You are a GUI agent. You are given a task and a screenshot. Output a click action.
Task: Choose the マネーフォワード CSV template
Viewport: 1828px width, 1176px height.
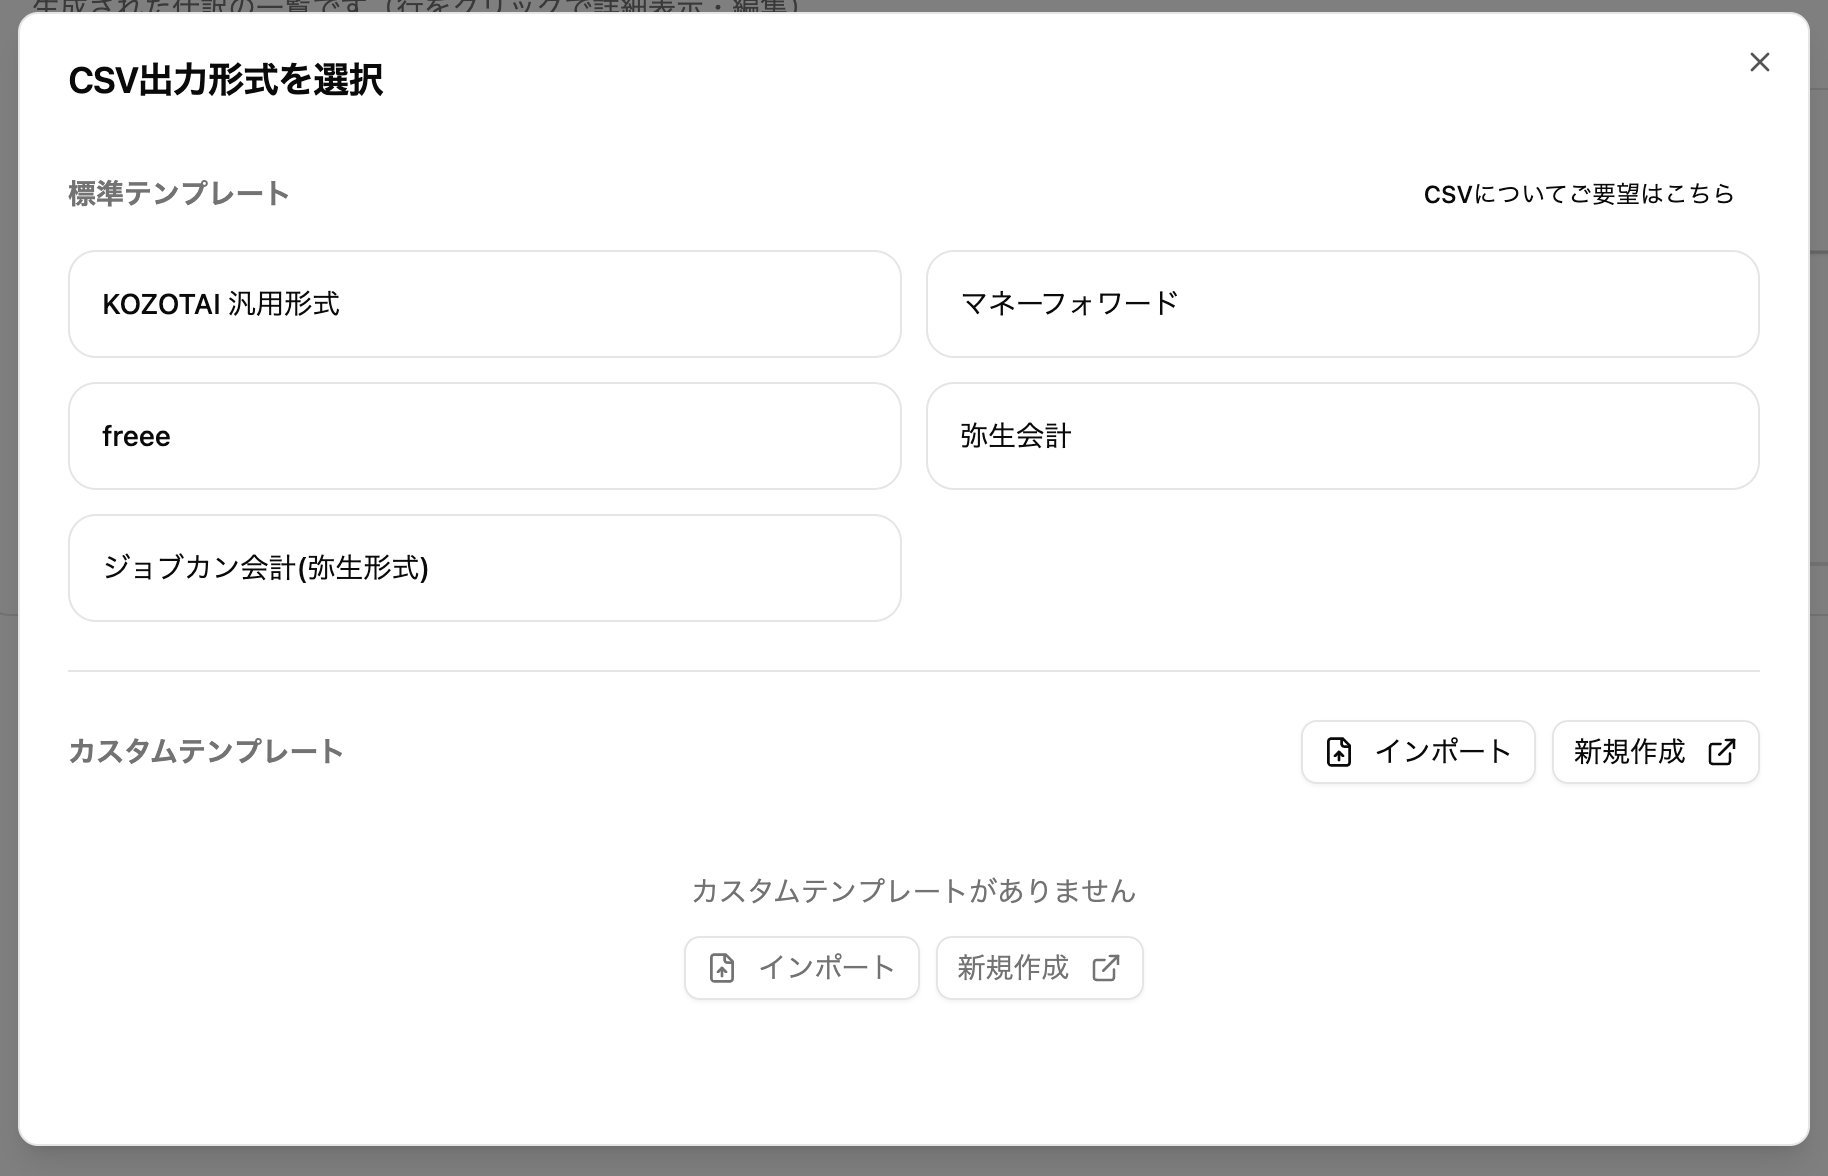1342,304
